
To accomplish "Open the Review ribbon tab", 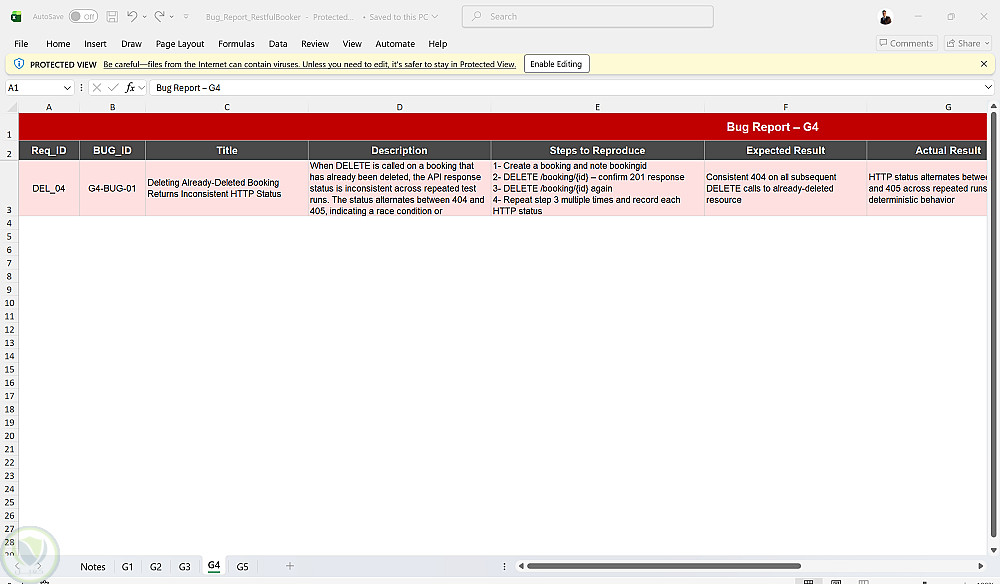I will pos(315,43).
